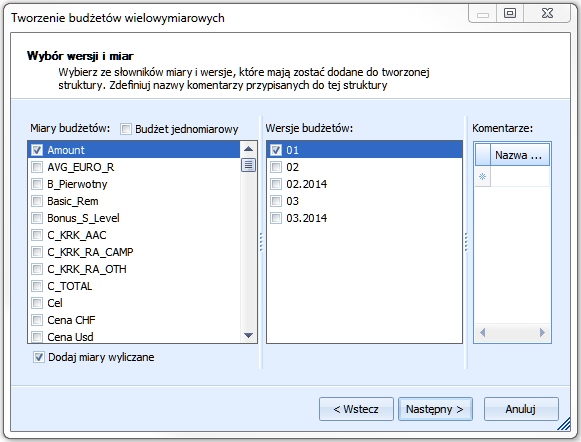Cancel wizard with Anuluj button
The width and height of the screenshot is (581, 442).
521,409
